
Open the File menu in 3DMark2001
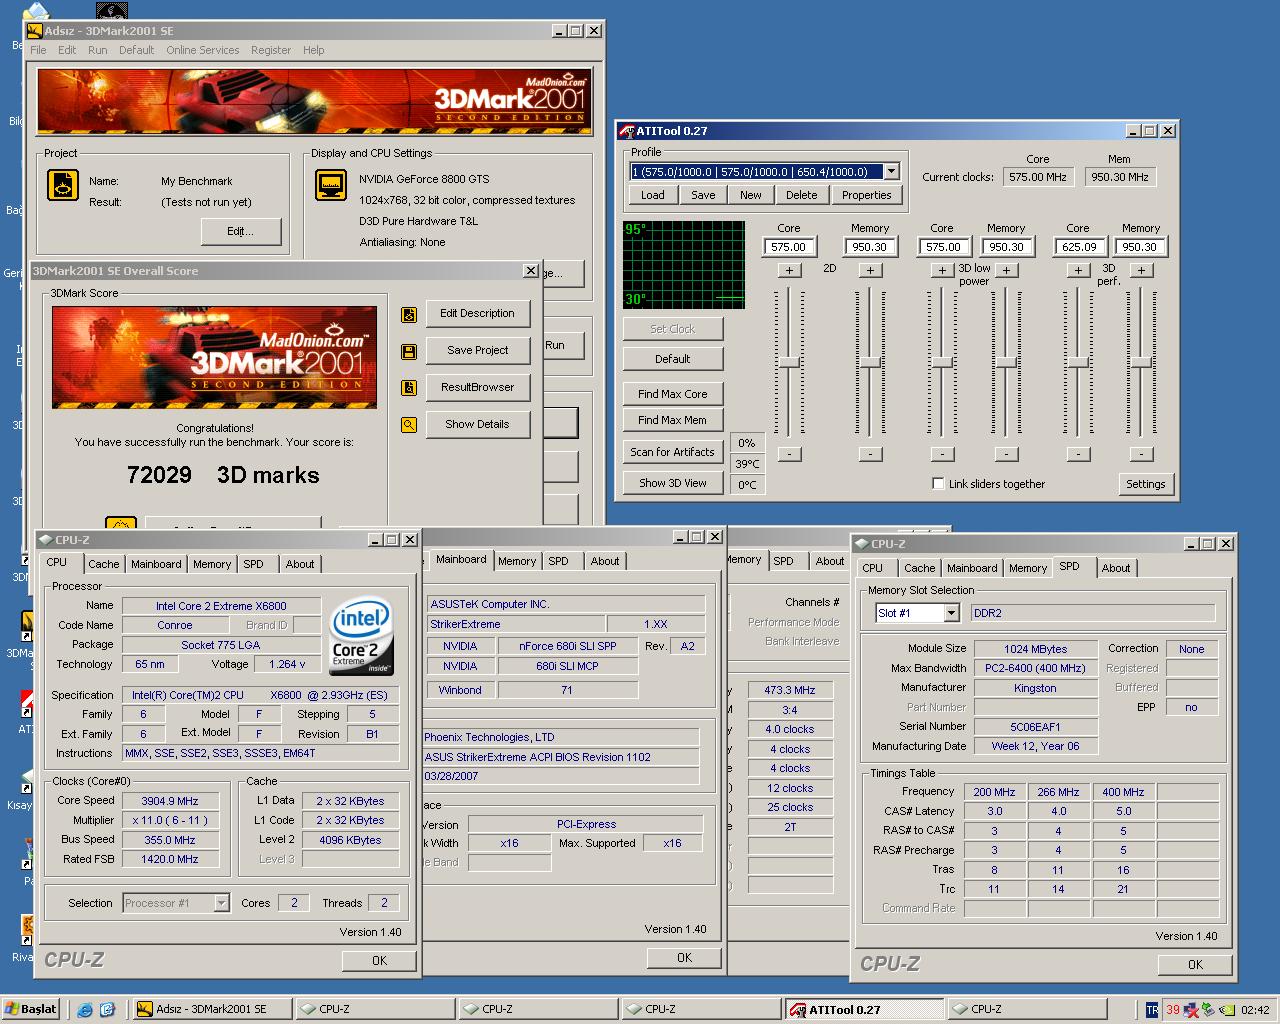(x=38, y=50)
